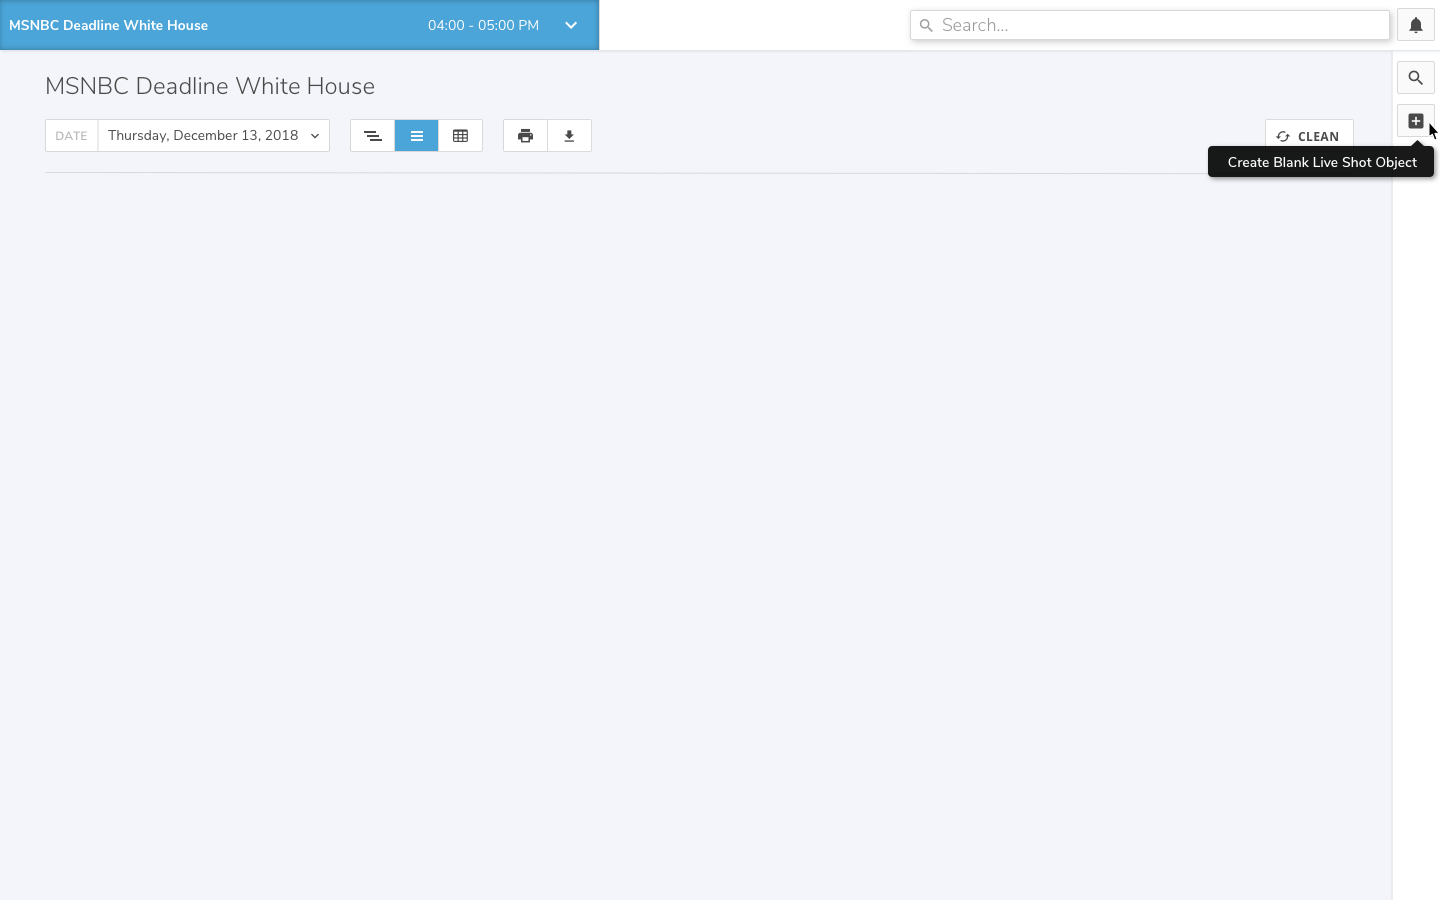Click the Create Blank Live Shot Object tooltip
This screenshot has height=900, width=1440.
click(x=1321, y=162)
